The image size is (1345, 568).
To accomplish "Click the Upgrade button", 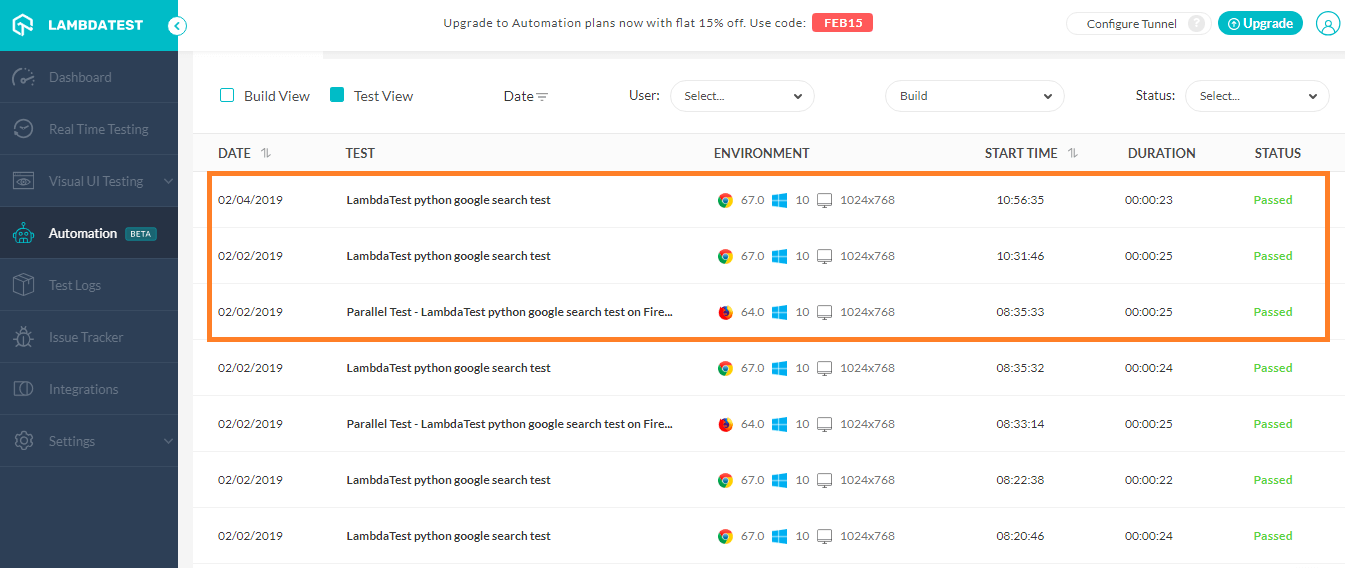I will click(x=1260, y=24).
